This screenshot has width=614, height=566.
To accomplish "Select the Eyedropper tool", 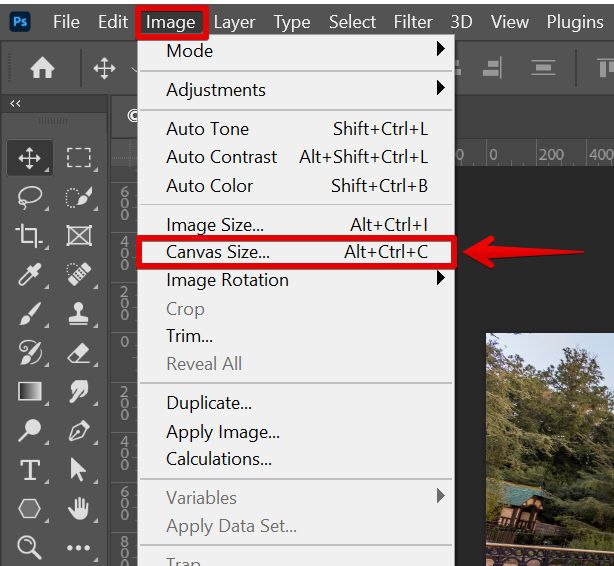I will pyautogui.click(x=29, y=275).
